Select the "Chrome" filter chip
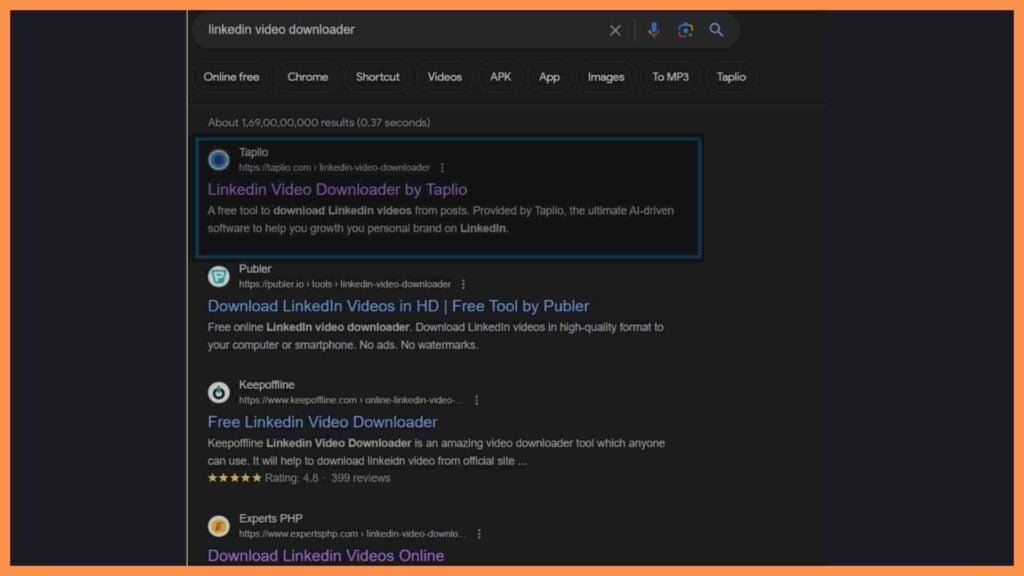Image resolution: width=1024 pixels, height=576 pixels. (x=308, y=77)
